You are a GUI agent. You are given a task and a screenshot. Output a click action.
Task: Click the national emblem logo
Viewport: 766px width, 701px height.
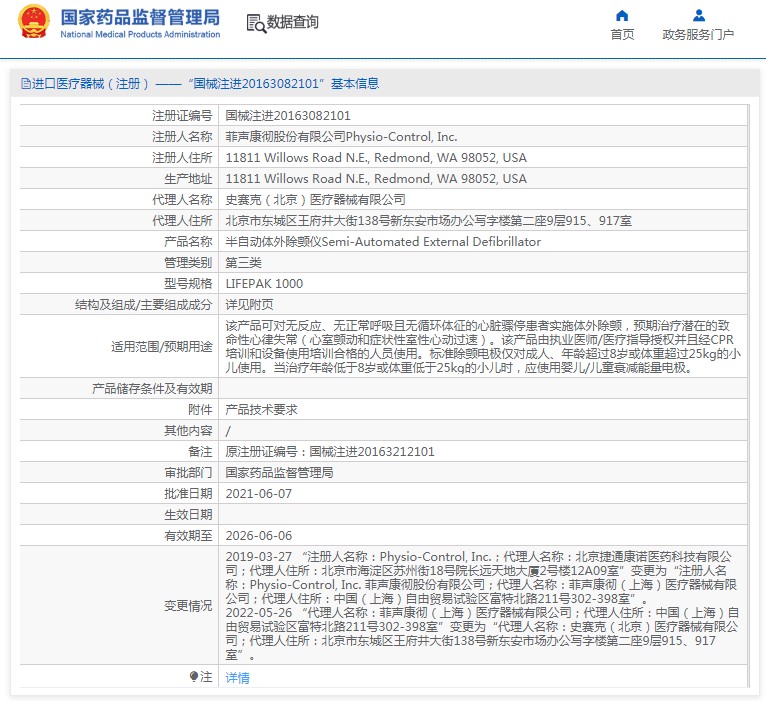click(x=34, y=21)
